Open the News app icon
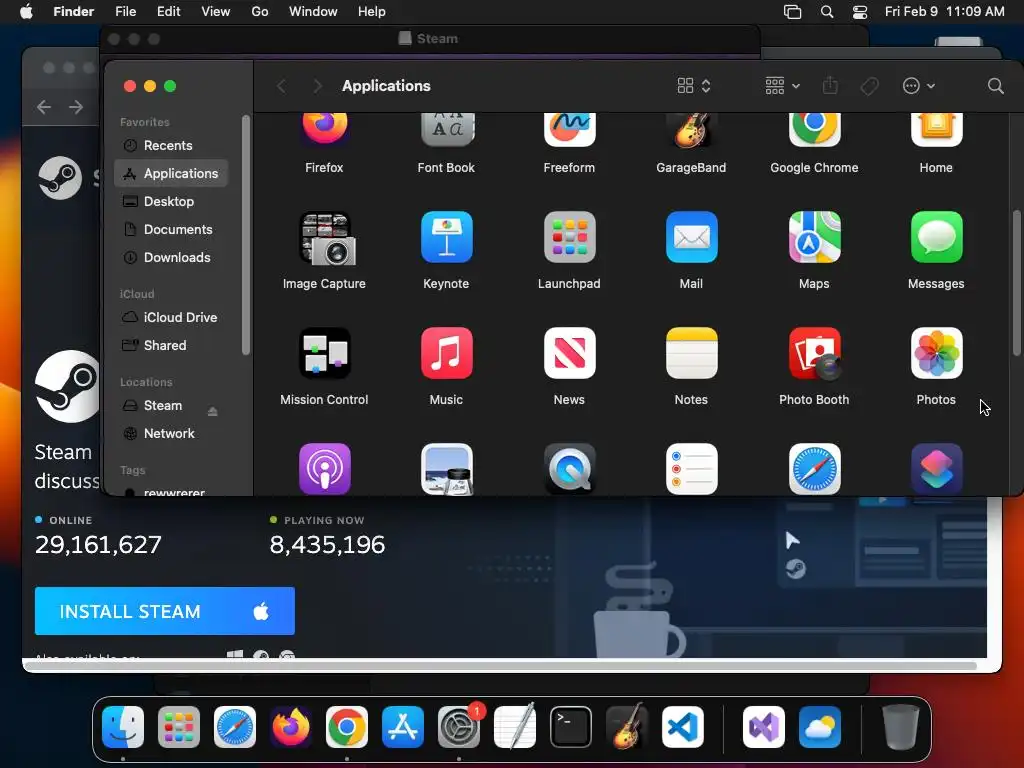Screen dimensions: 1024x768 tap(569, 353)
